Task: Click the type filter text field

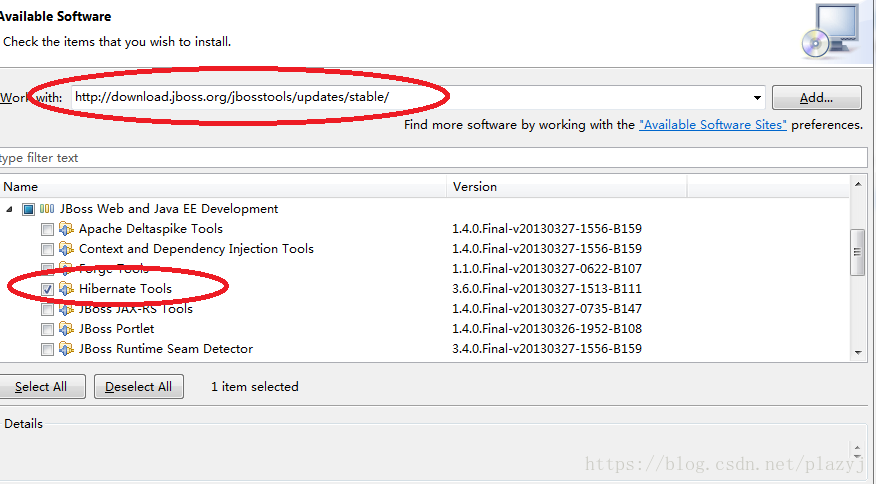Action: pyautogui.click(x=433, y=158)
